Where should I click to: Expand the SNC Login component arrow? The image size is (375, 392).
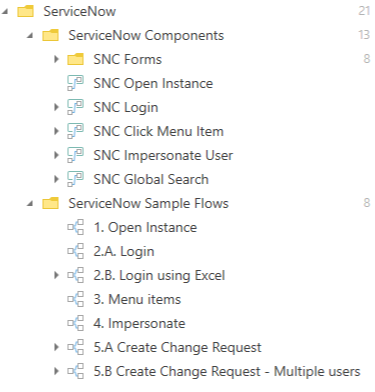click(56, 107)
